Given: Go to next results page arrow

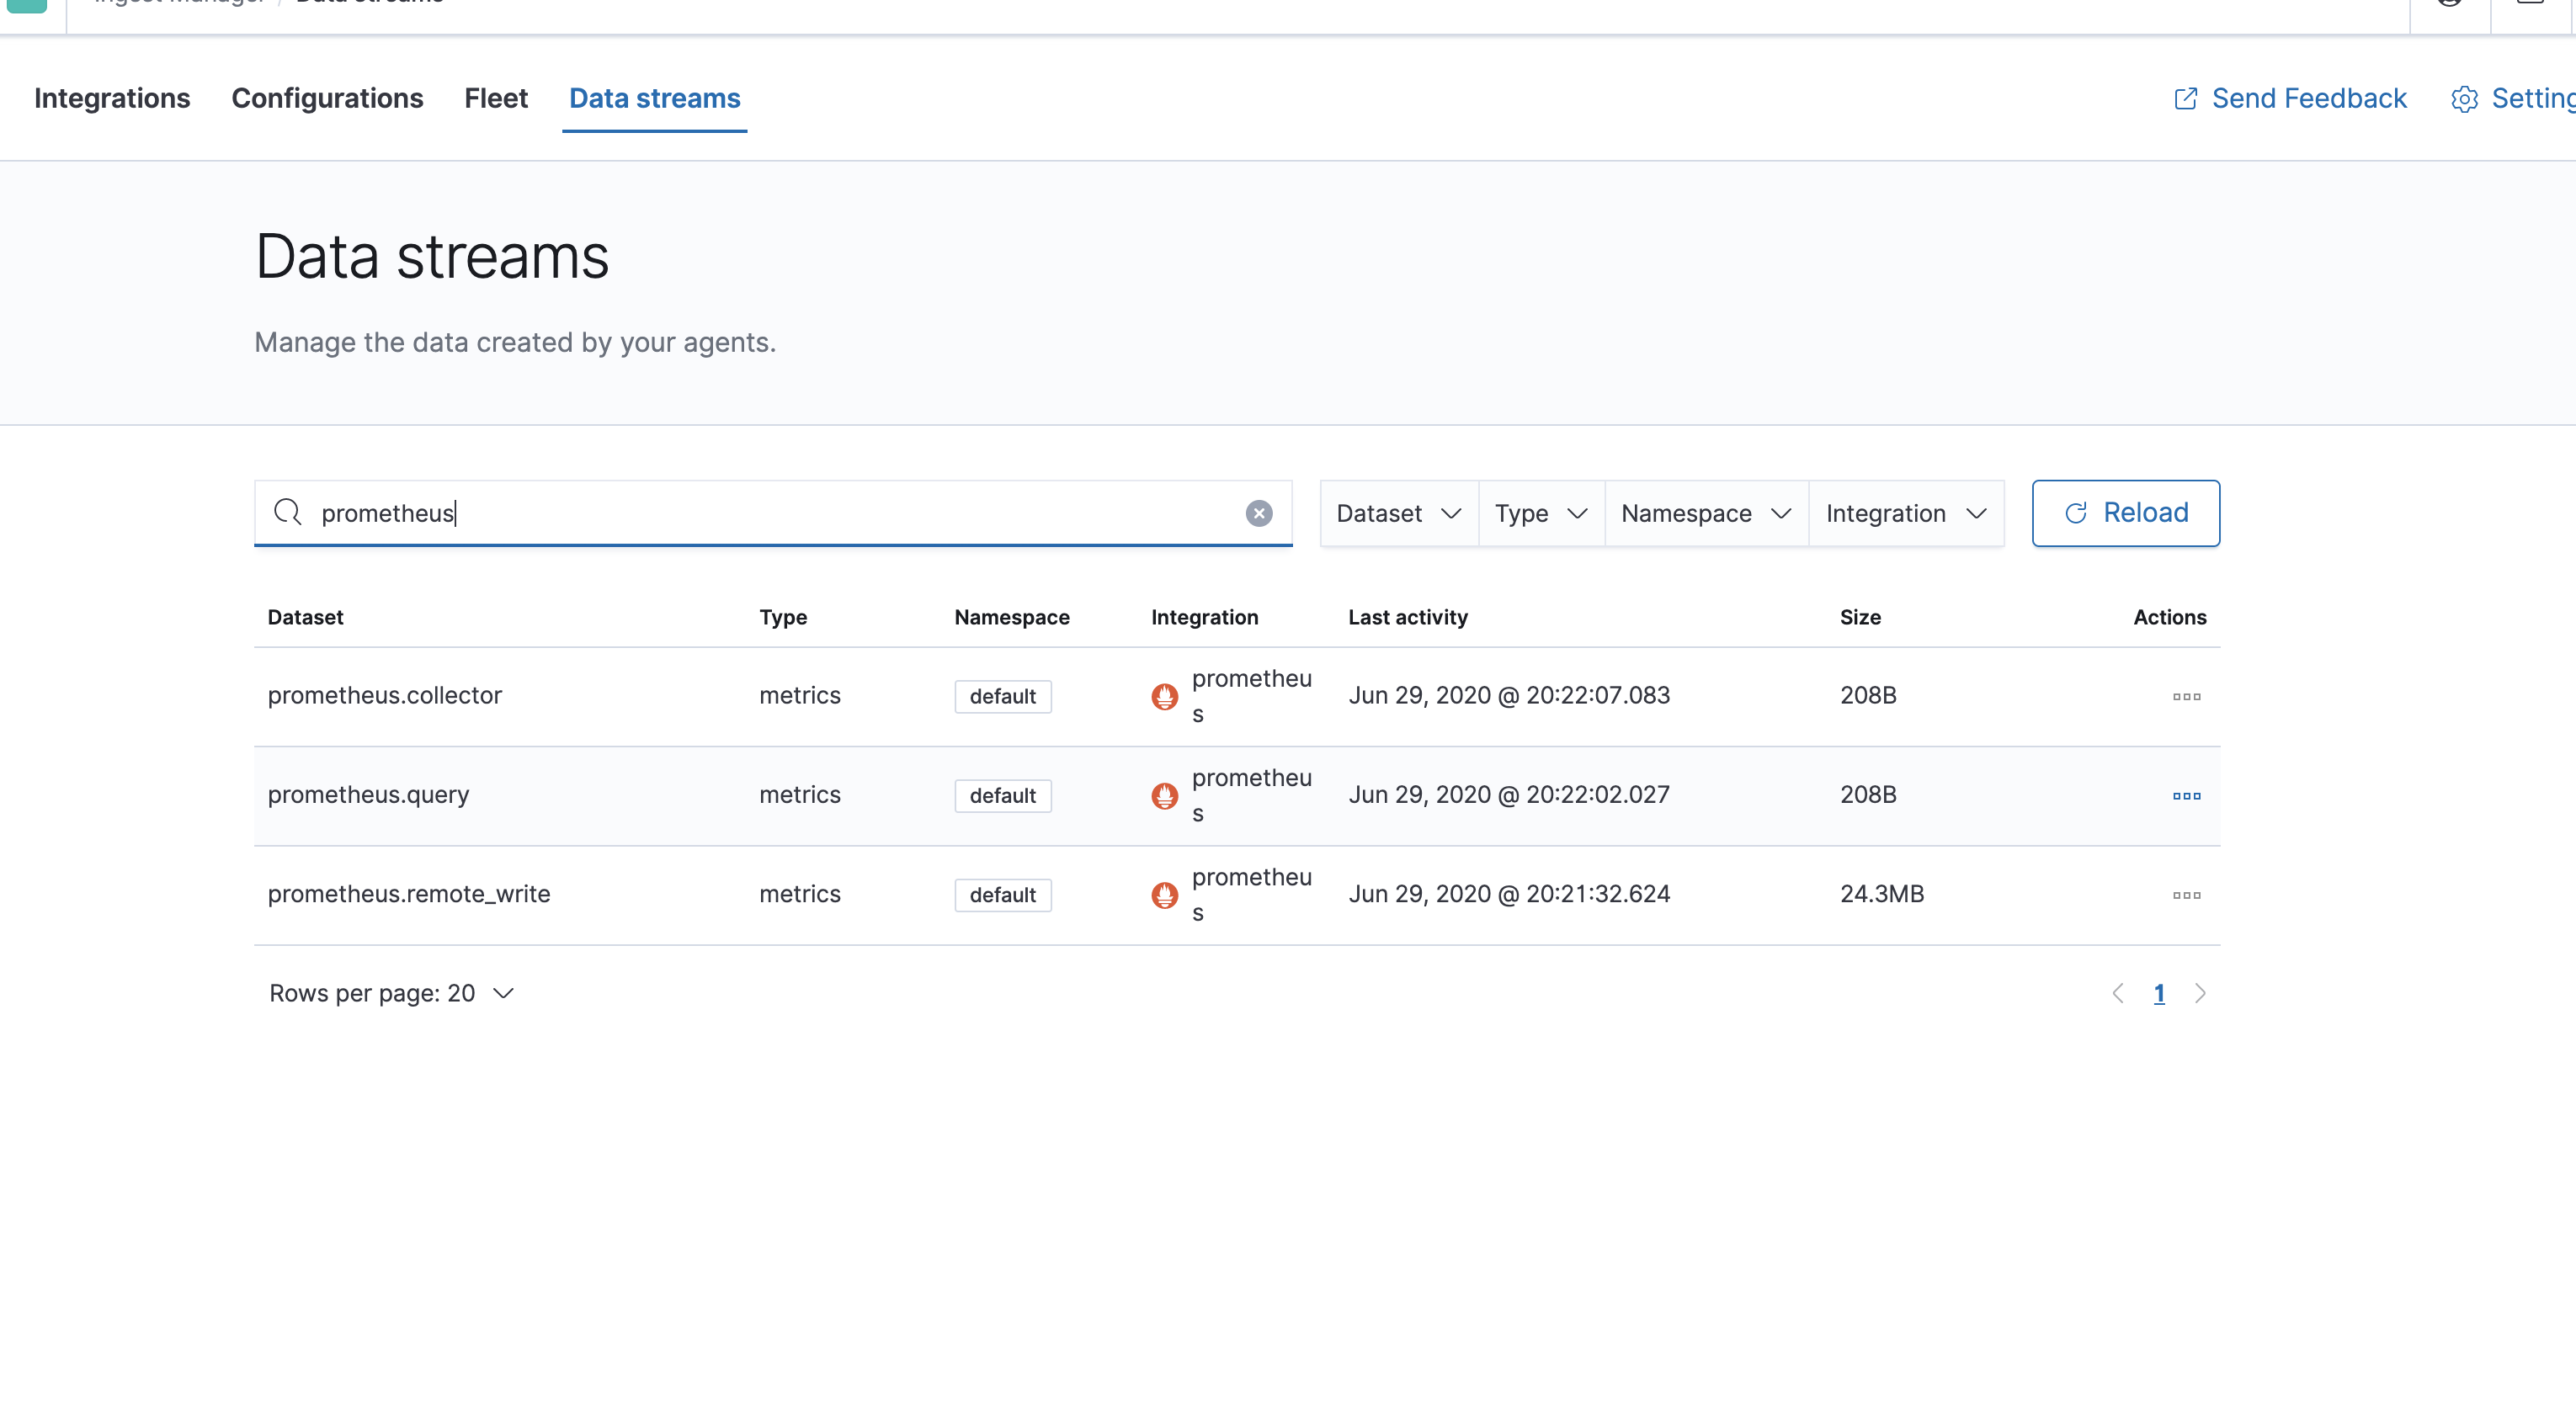Looking at the screenshot, I should point(2200,993).
